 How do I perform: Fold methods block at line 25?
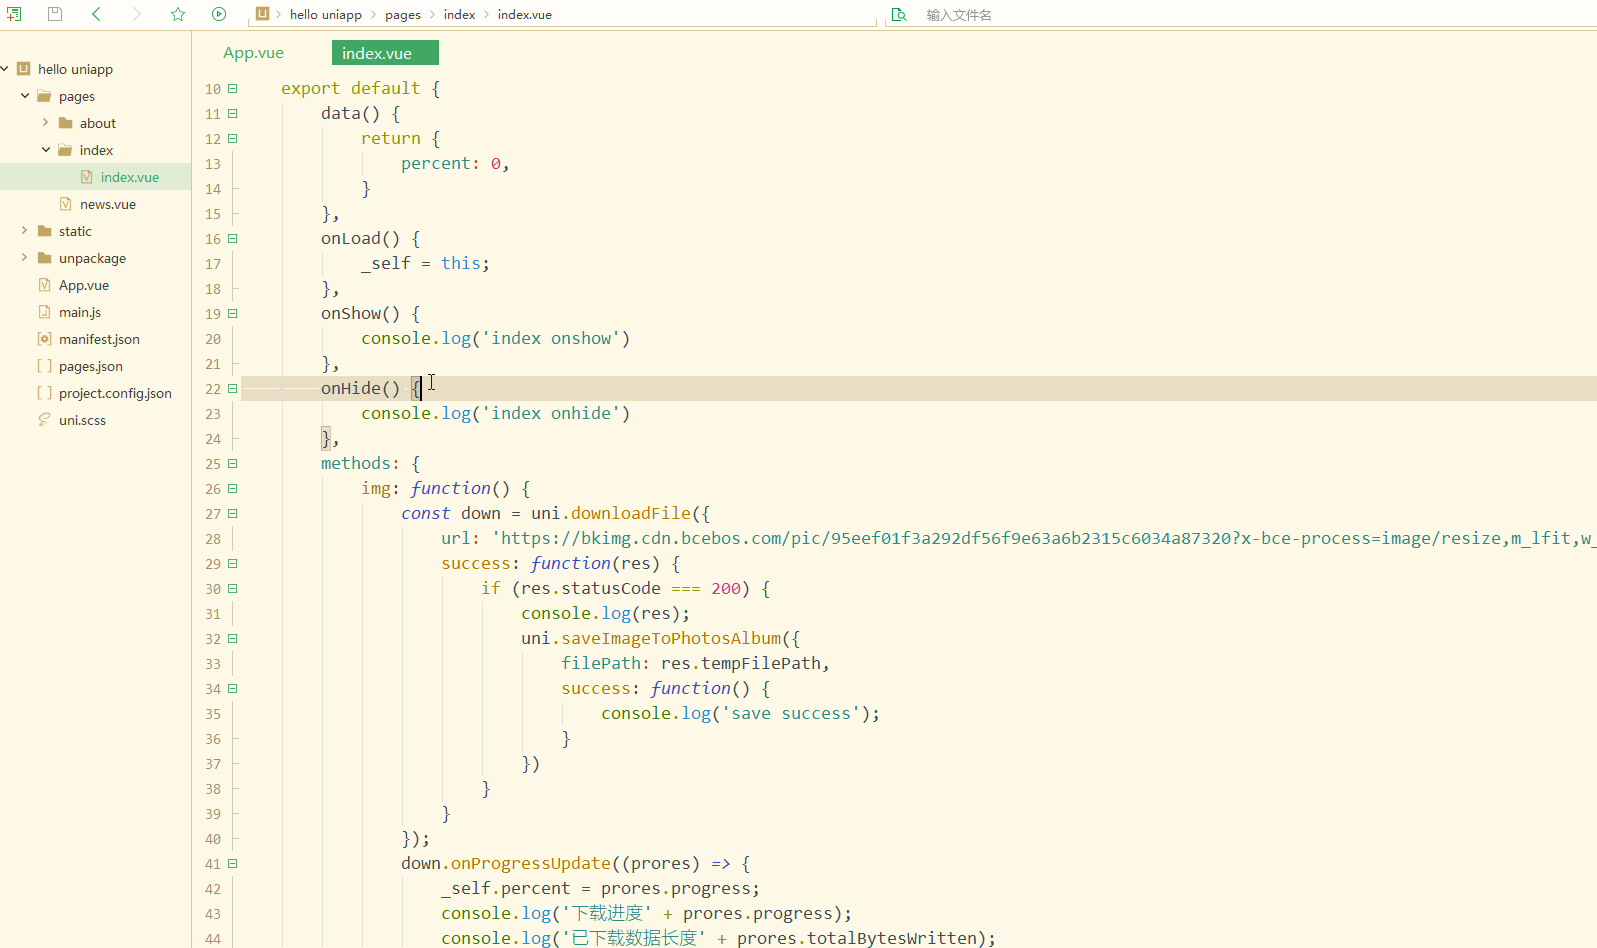click(x=232, y=463)
